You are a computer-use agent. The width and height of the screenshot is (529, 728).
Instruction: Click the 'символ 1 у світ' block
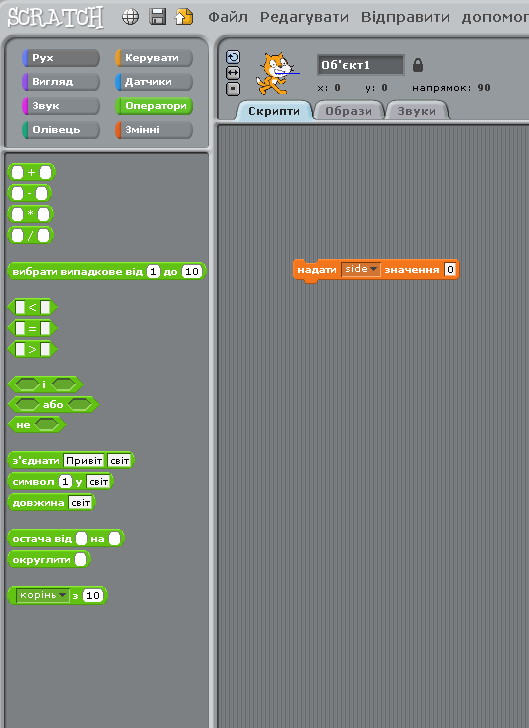pyautogui.click(x=60, y=481)
